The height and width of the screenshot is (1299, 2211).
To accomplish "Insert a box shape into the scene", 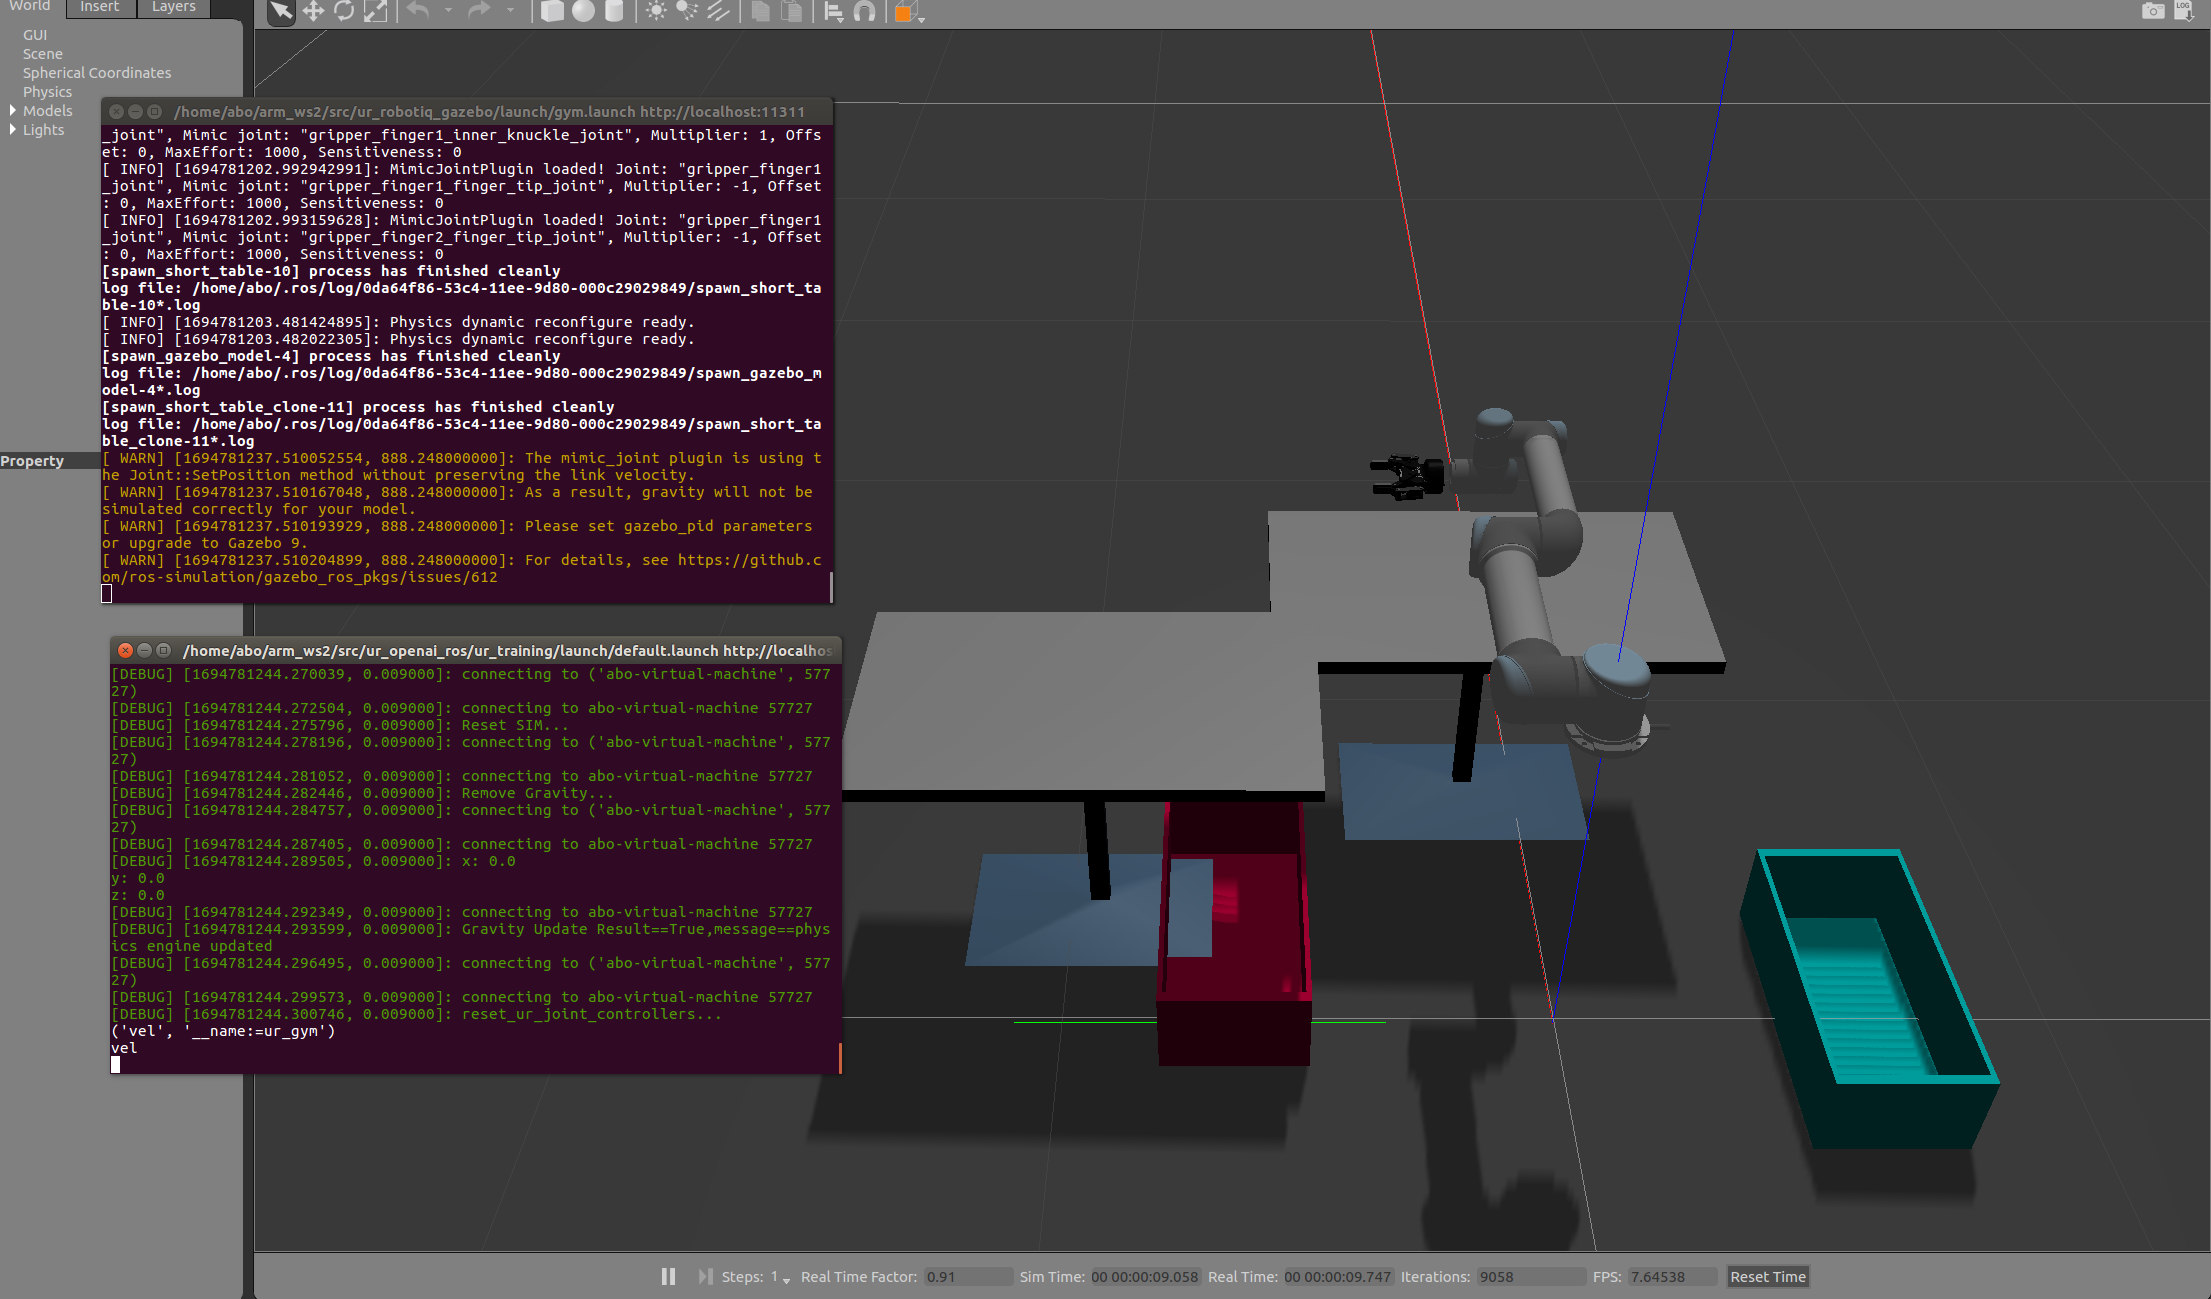I will [552, 13].
